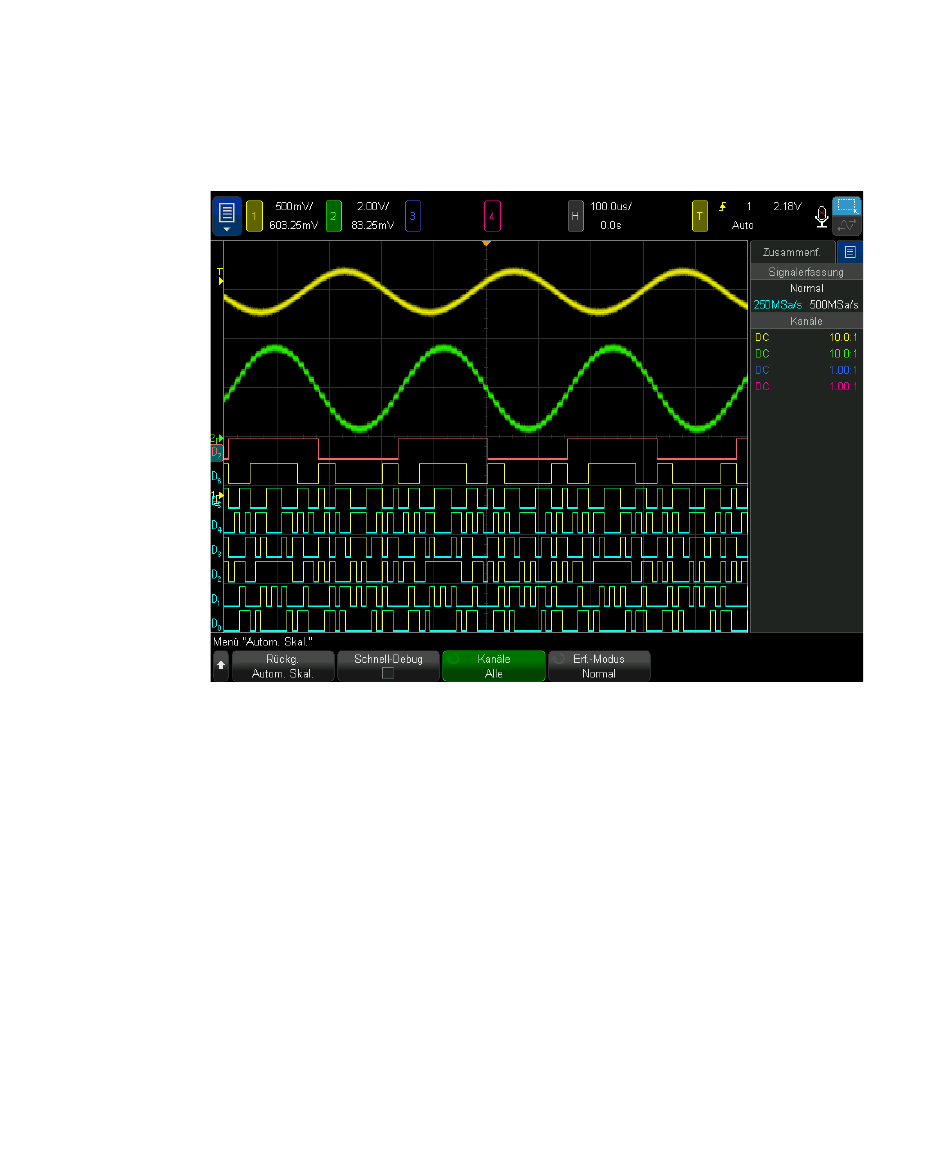Viewport: 950px width, 1165px height.
Task: Expand the dropdown arrow under main menu icon
Action: tap(226, 229)
